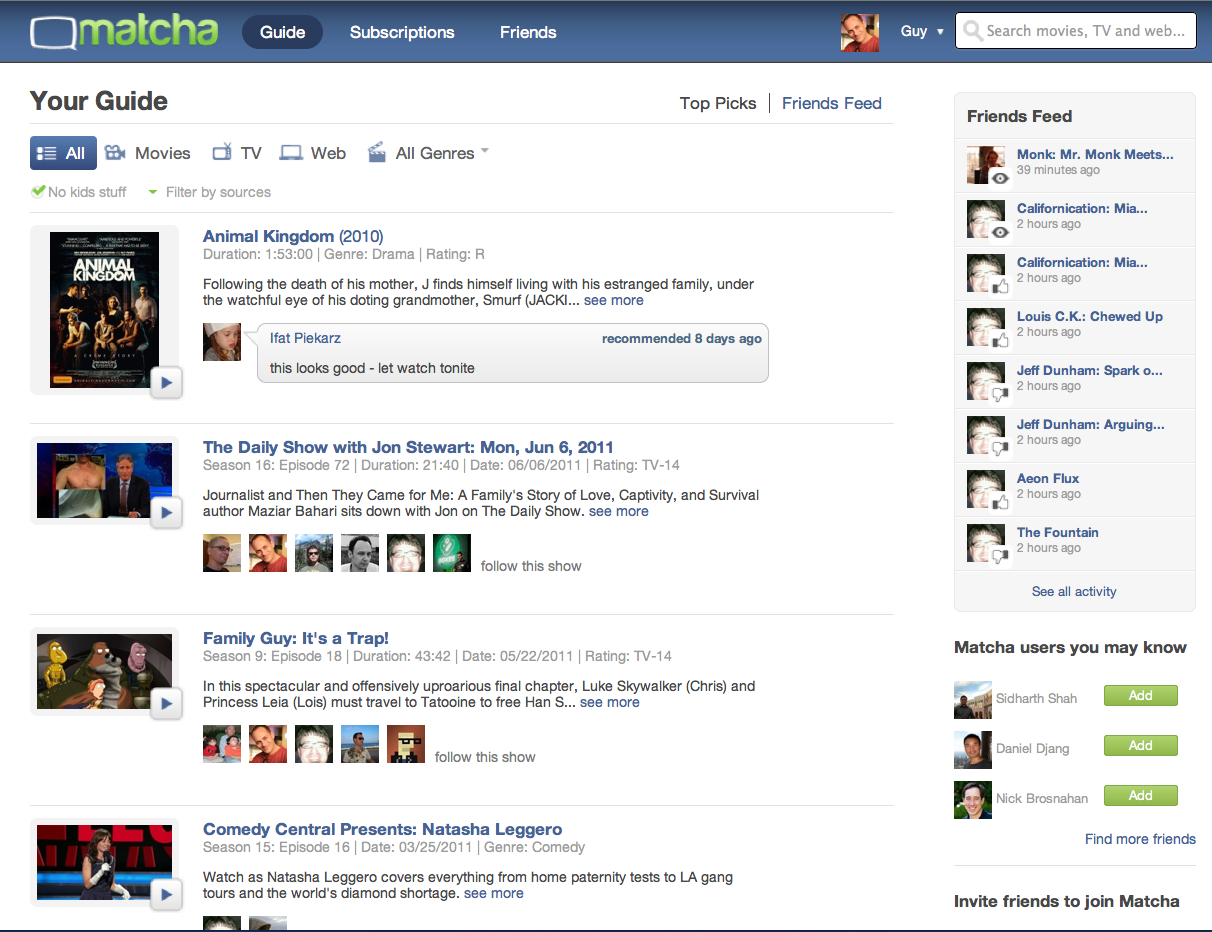The height and width of the screenshot is (932, 1212).
Task: Expand Animal Kingdom description with see more
Action: 614,300
